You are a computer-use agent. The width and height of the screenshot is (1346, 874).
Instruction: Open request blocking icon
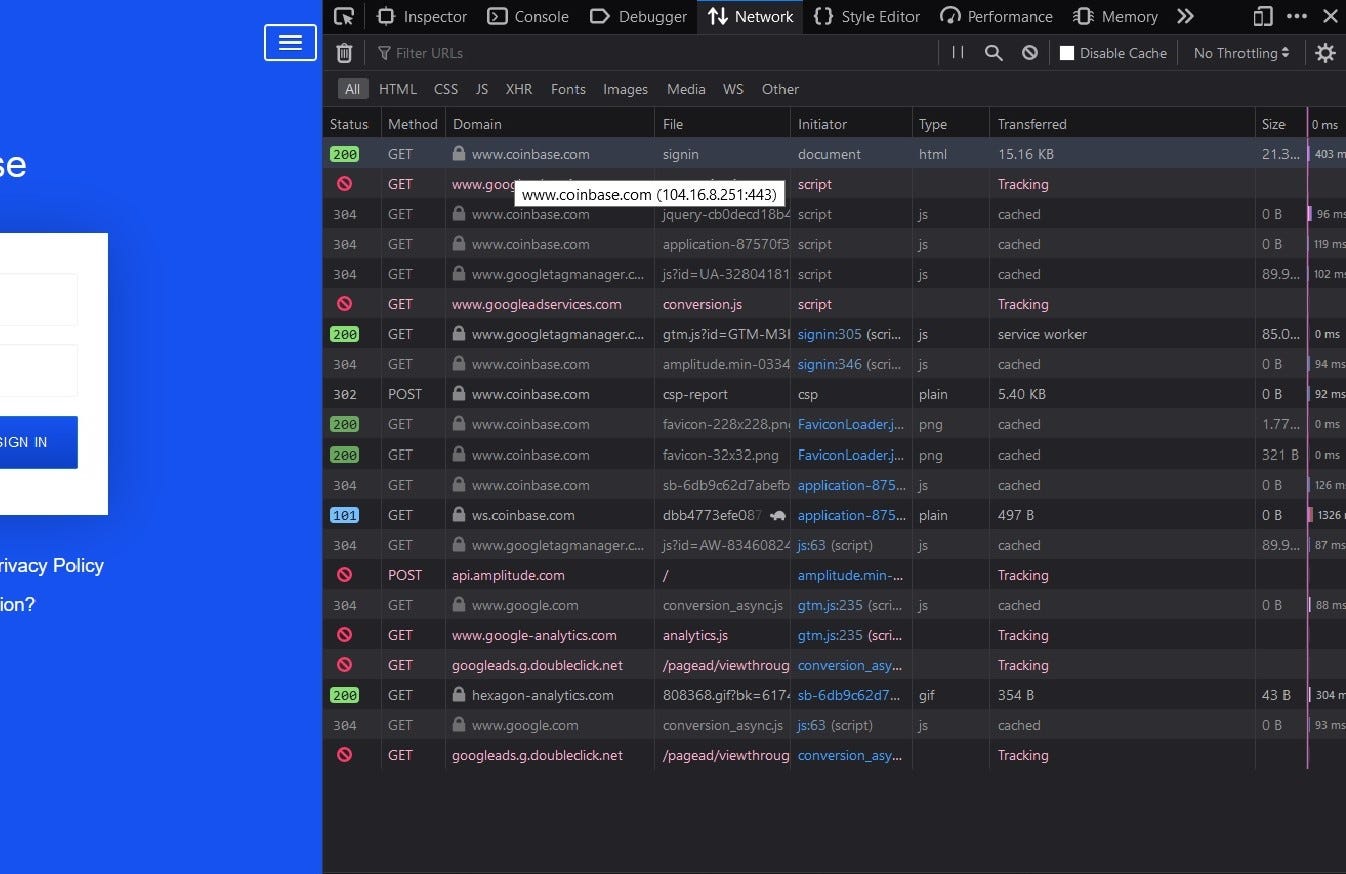[1029, 53]
